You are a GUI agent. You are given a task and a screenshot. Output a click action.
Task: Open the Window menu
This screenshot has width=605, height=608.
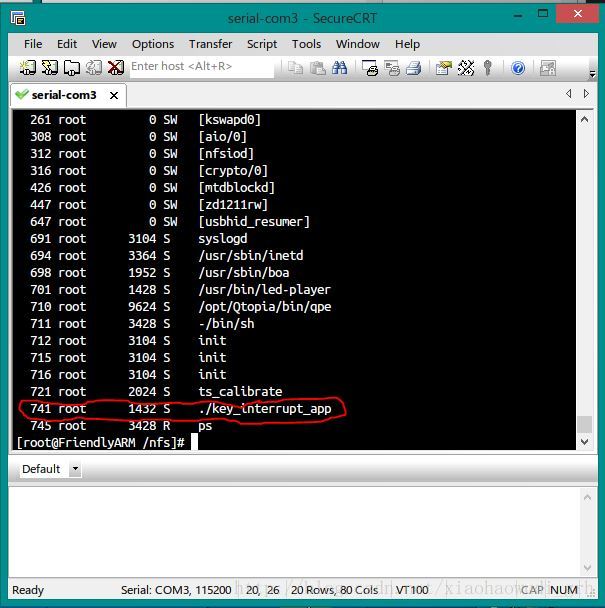(x=358, y=44)
